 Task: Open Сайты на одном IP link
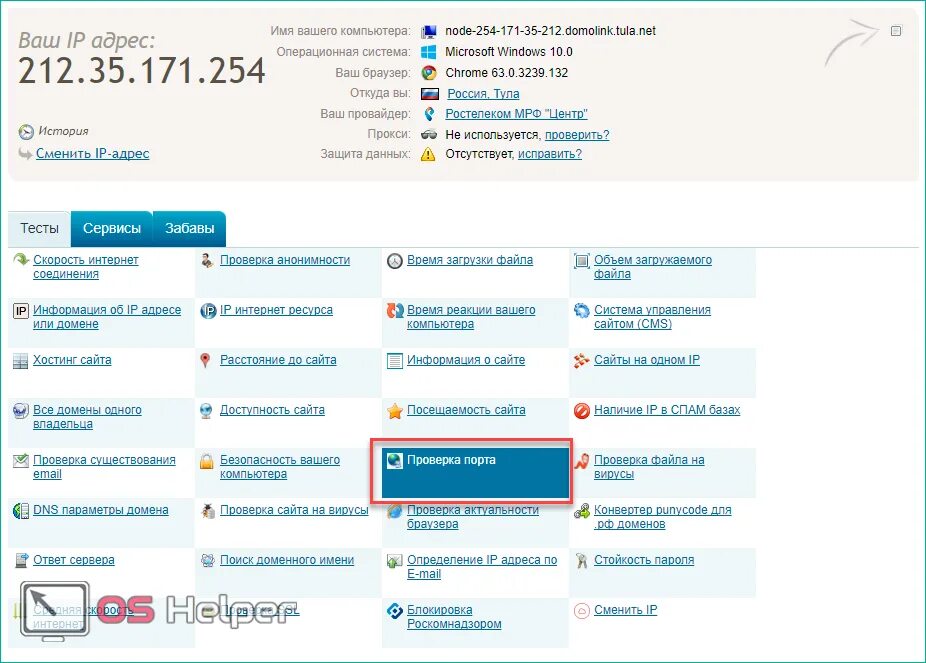(x=647, y=360)
